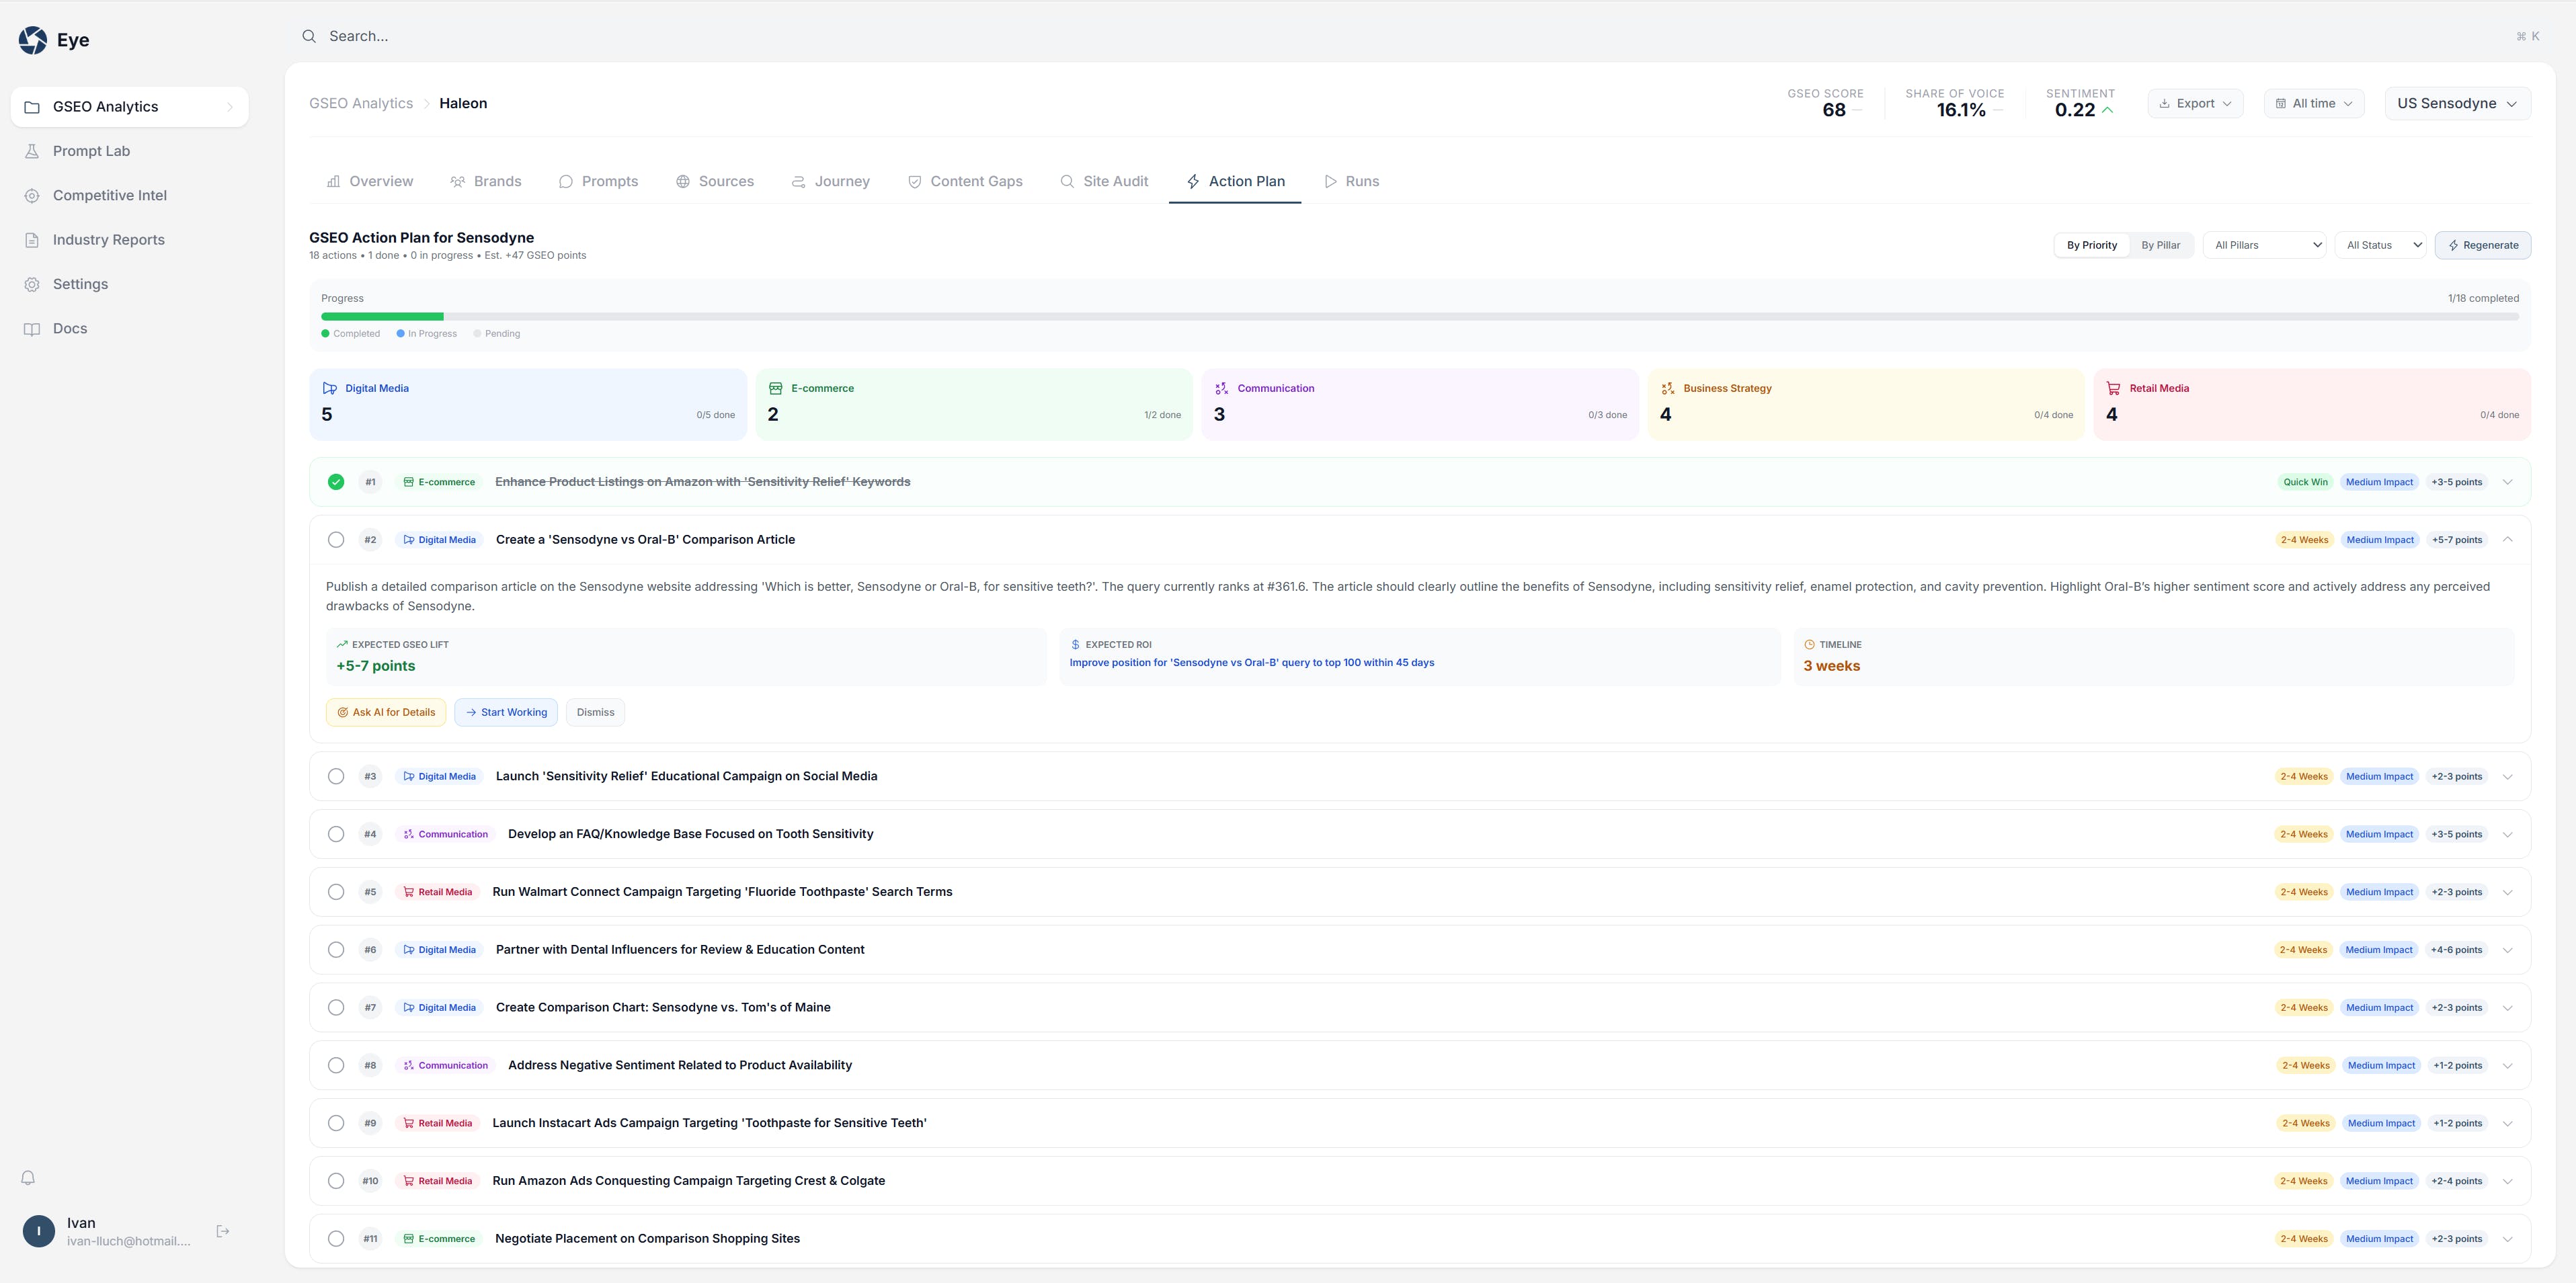
Task: Click the Start Working button
Action: point(506,712)
